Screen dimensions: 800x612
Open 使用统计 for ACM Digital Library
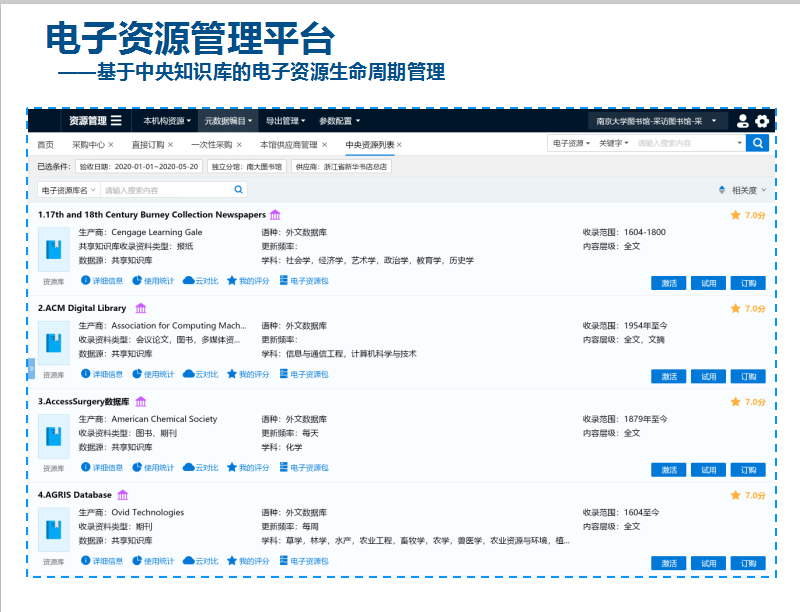coord(153,374)
